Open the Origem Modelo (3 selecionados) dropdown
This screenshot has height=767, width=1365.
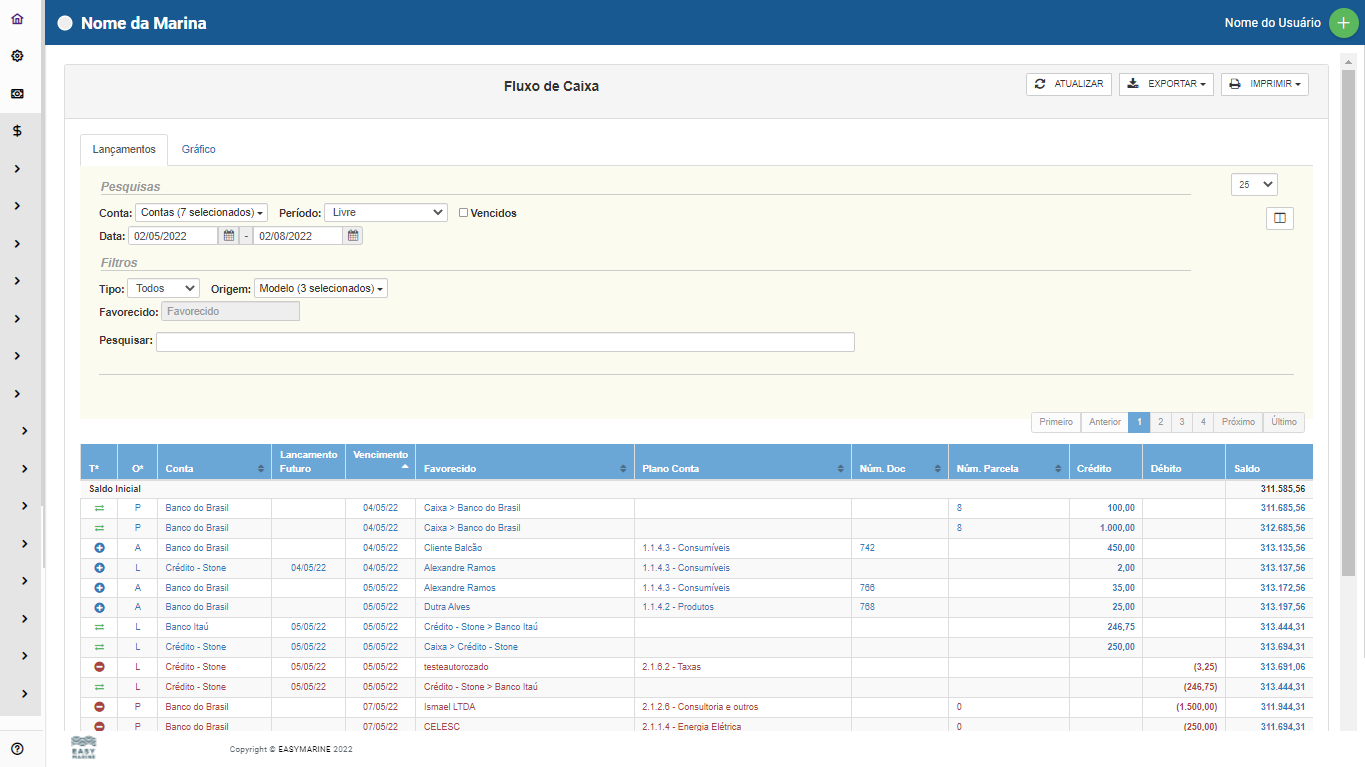[320, 288]
